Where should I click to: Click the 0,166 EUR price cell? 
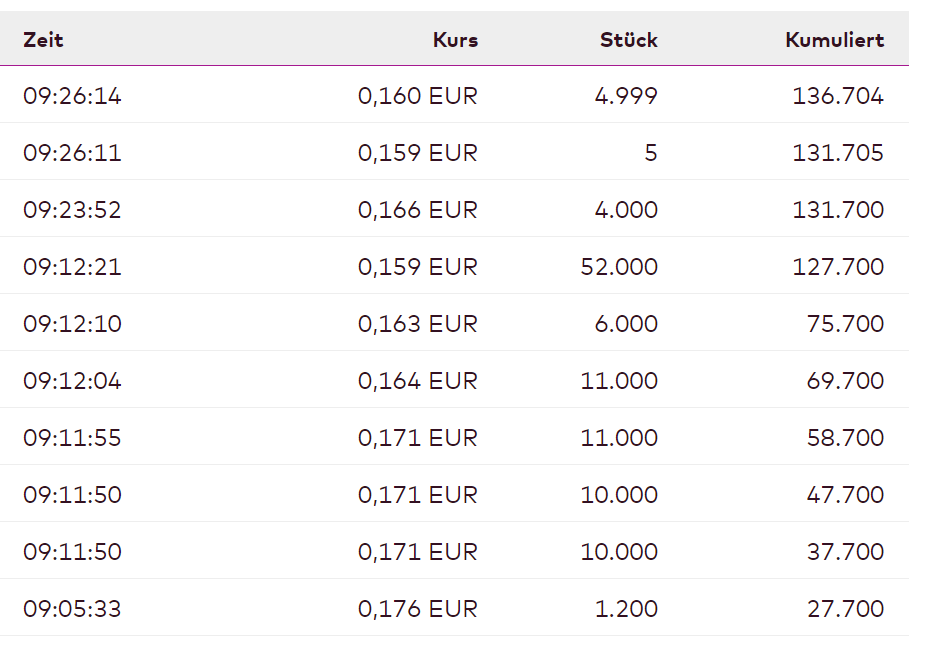coord(418,210)
